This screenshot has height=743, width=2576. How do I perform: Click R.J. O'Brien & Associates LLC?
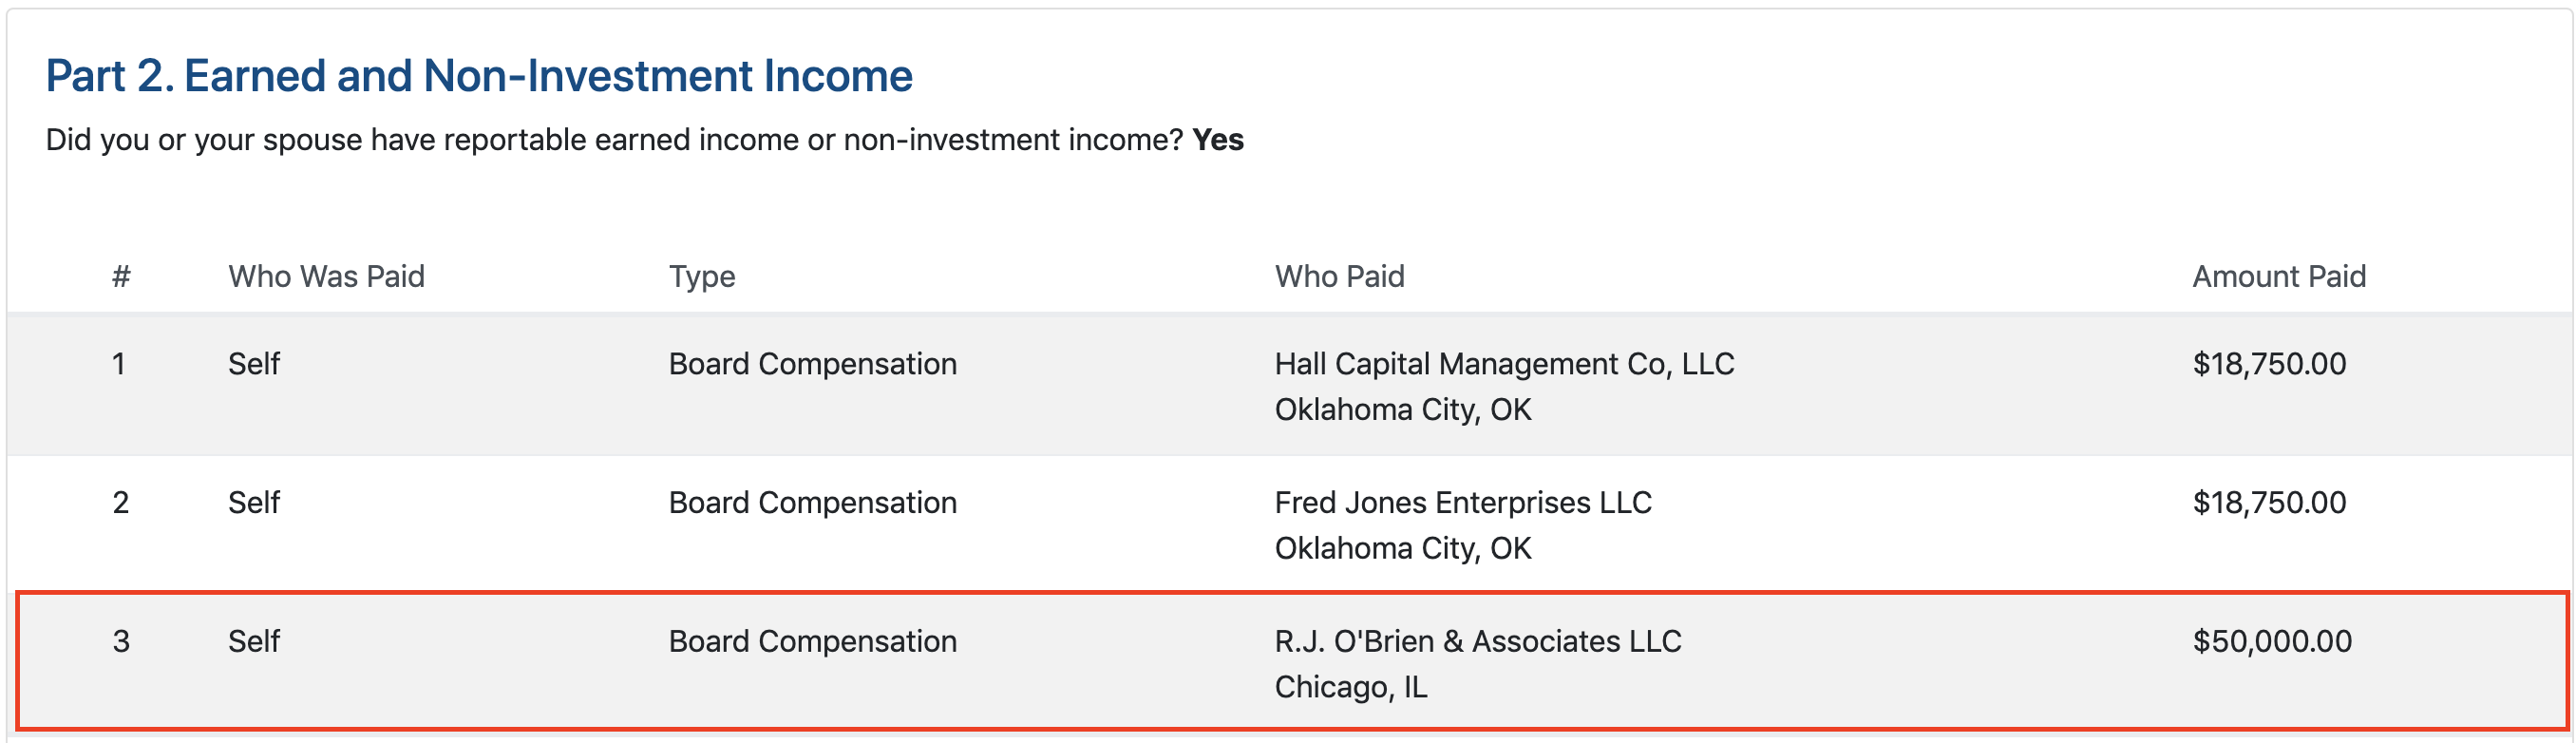(x=1477, y=641)
